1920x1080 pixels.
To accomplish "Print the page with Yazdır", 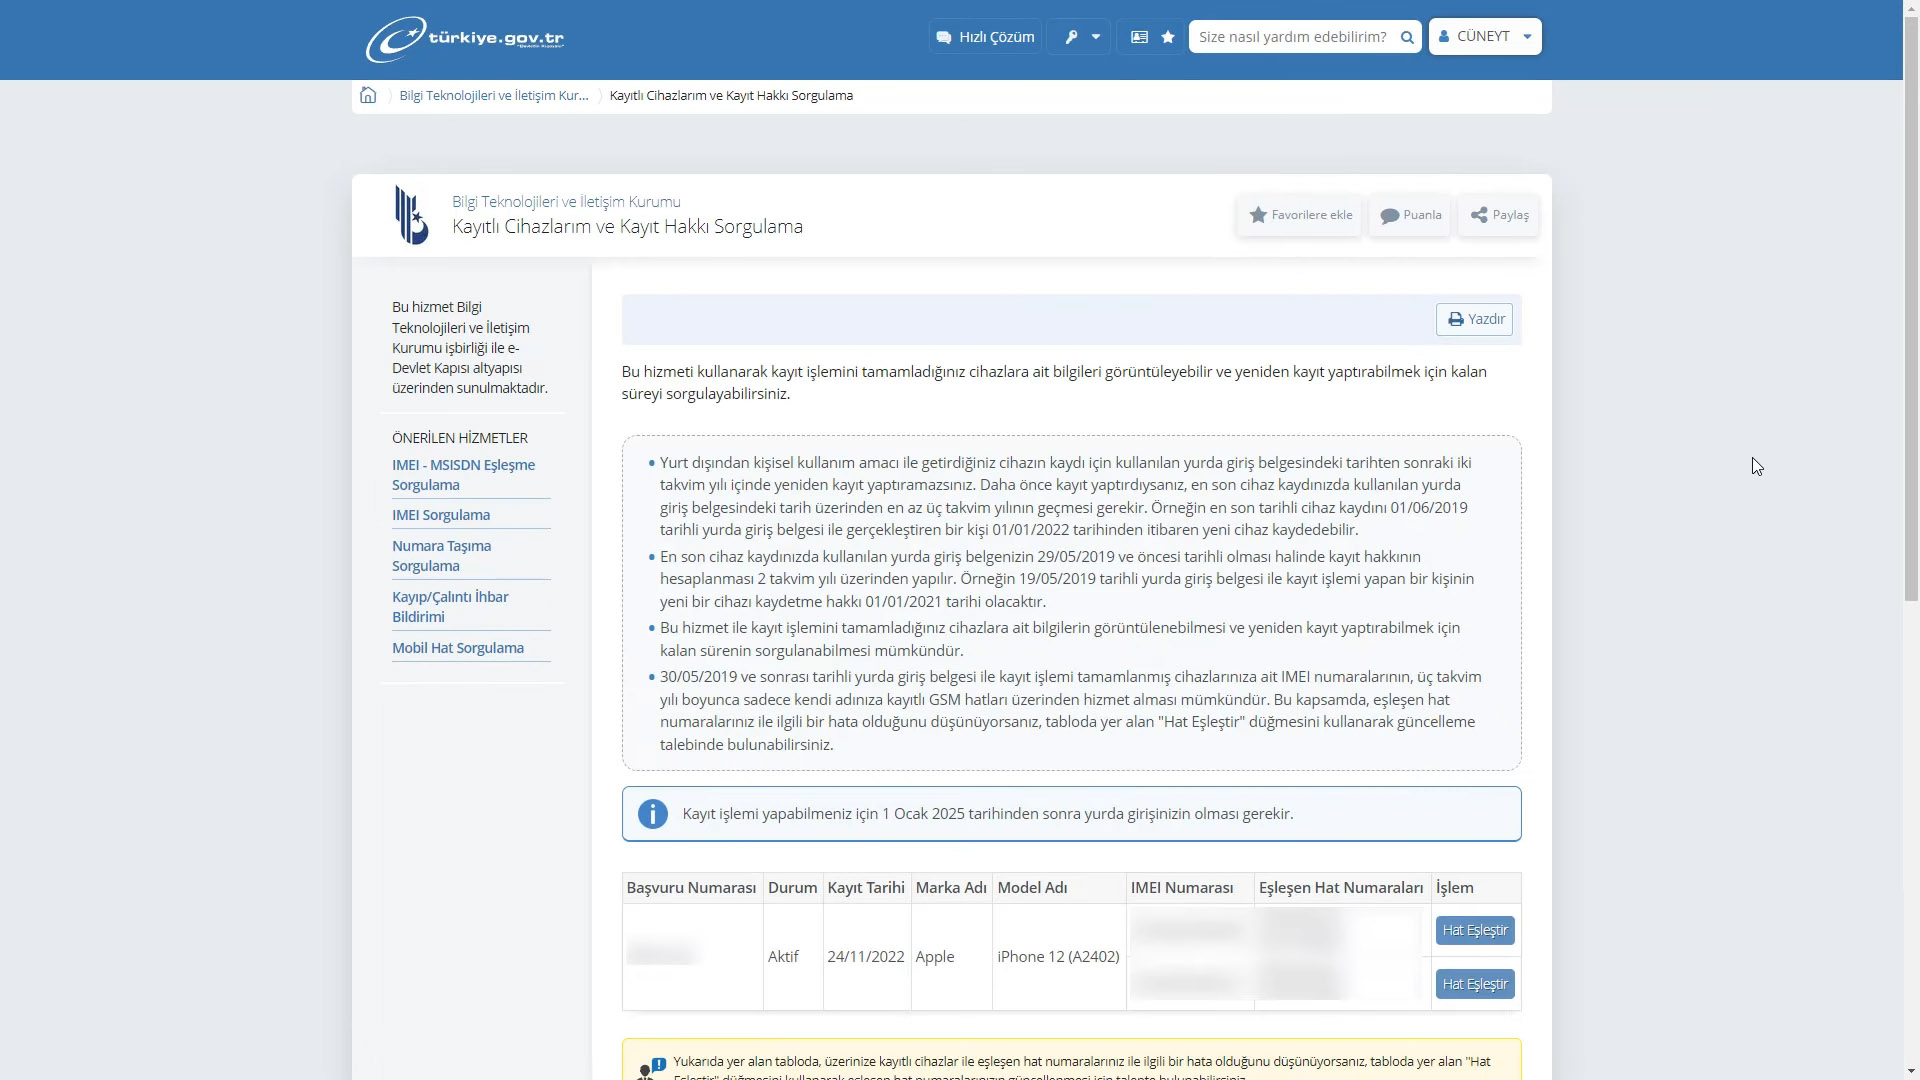I will click(x=1475, y=319).
